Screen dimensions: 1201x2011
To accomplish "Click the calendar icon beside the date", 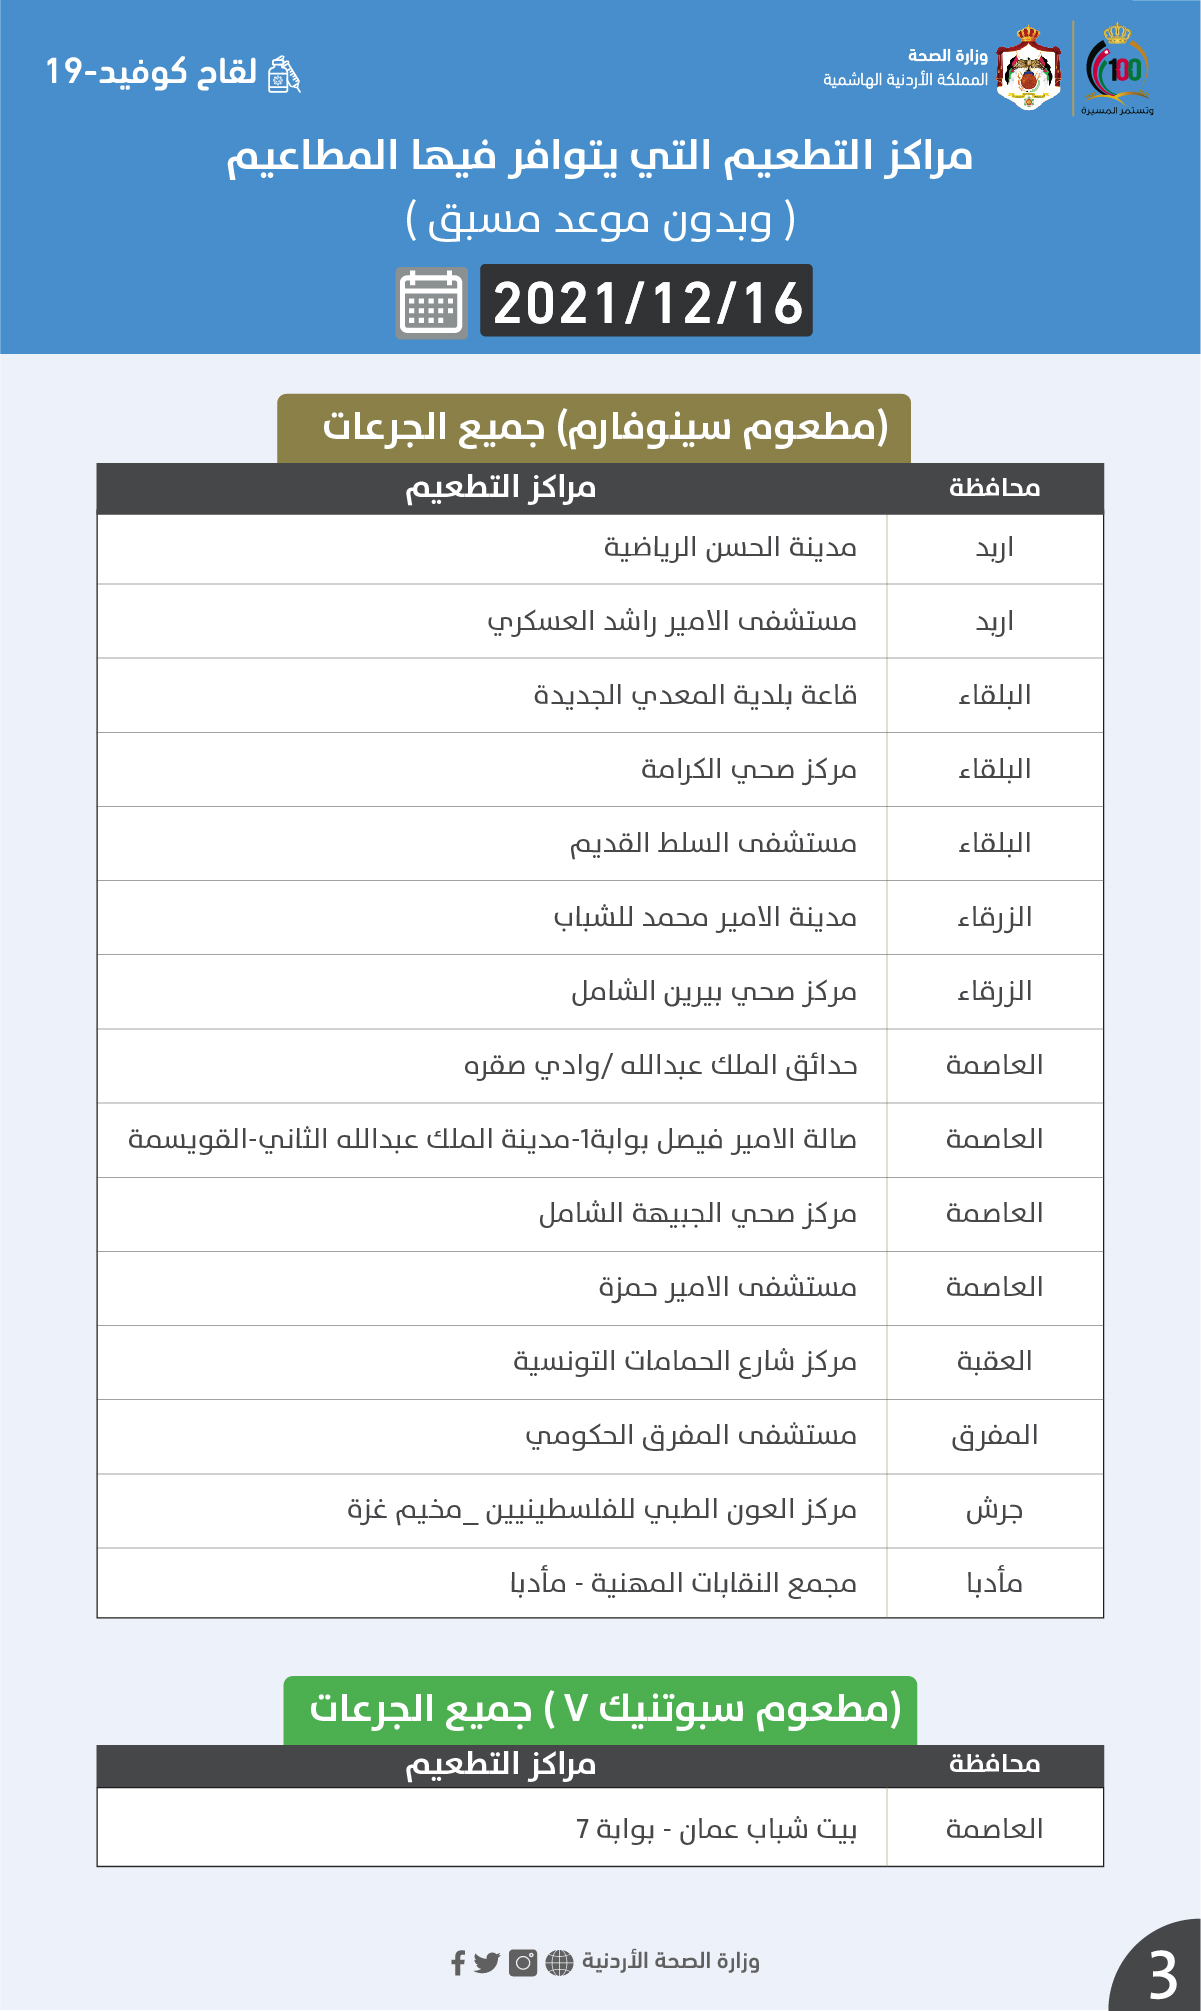I will 431,302.
